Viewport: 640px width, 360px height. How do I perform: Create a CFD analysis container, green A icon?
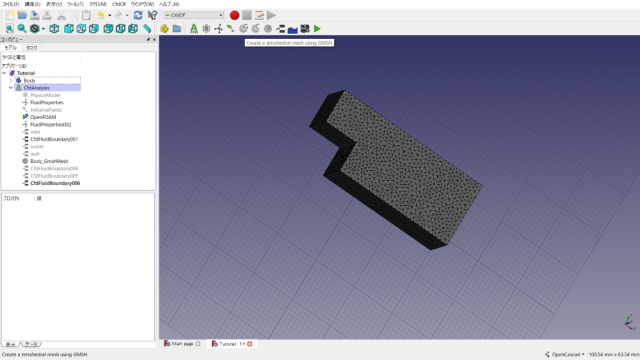(194, 29)
